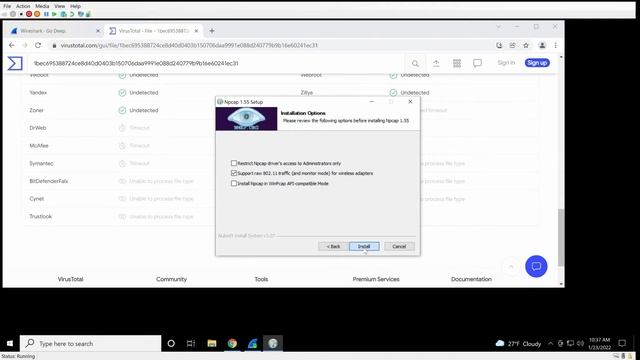Screen dimensions: 640x360
Task: Click the Sign up button
Action: 537,62
